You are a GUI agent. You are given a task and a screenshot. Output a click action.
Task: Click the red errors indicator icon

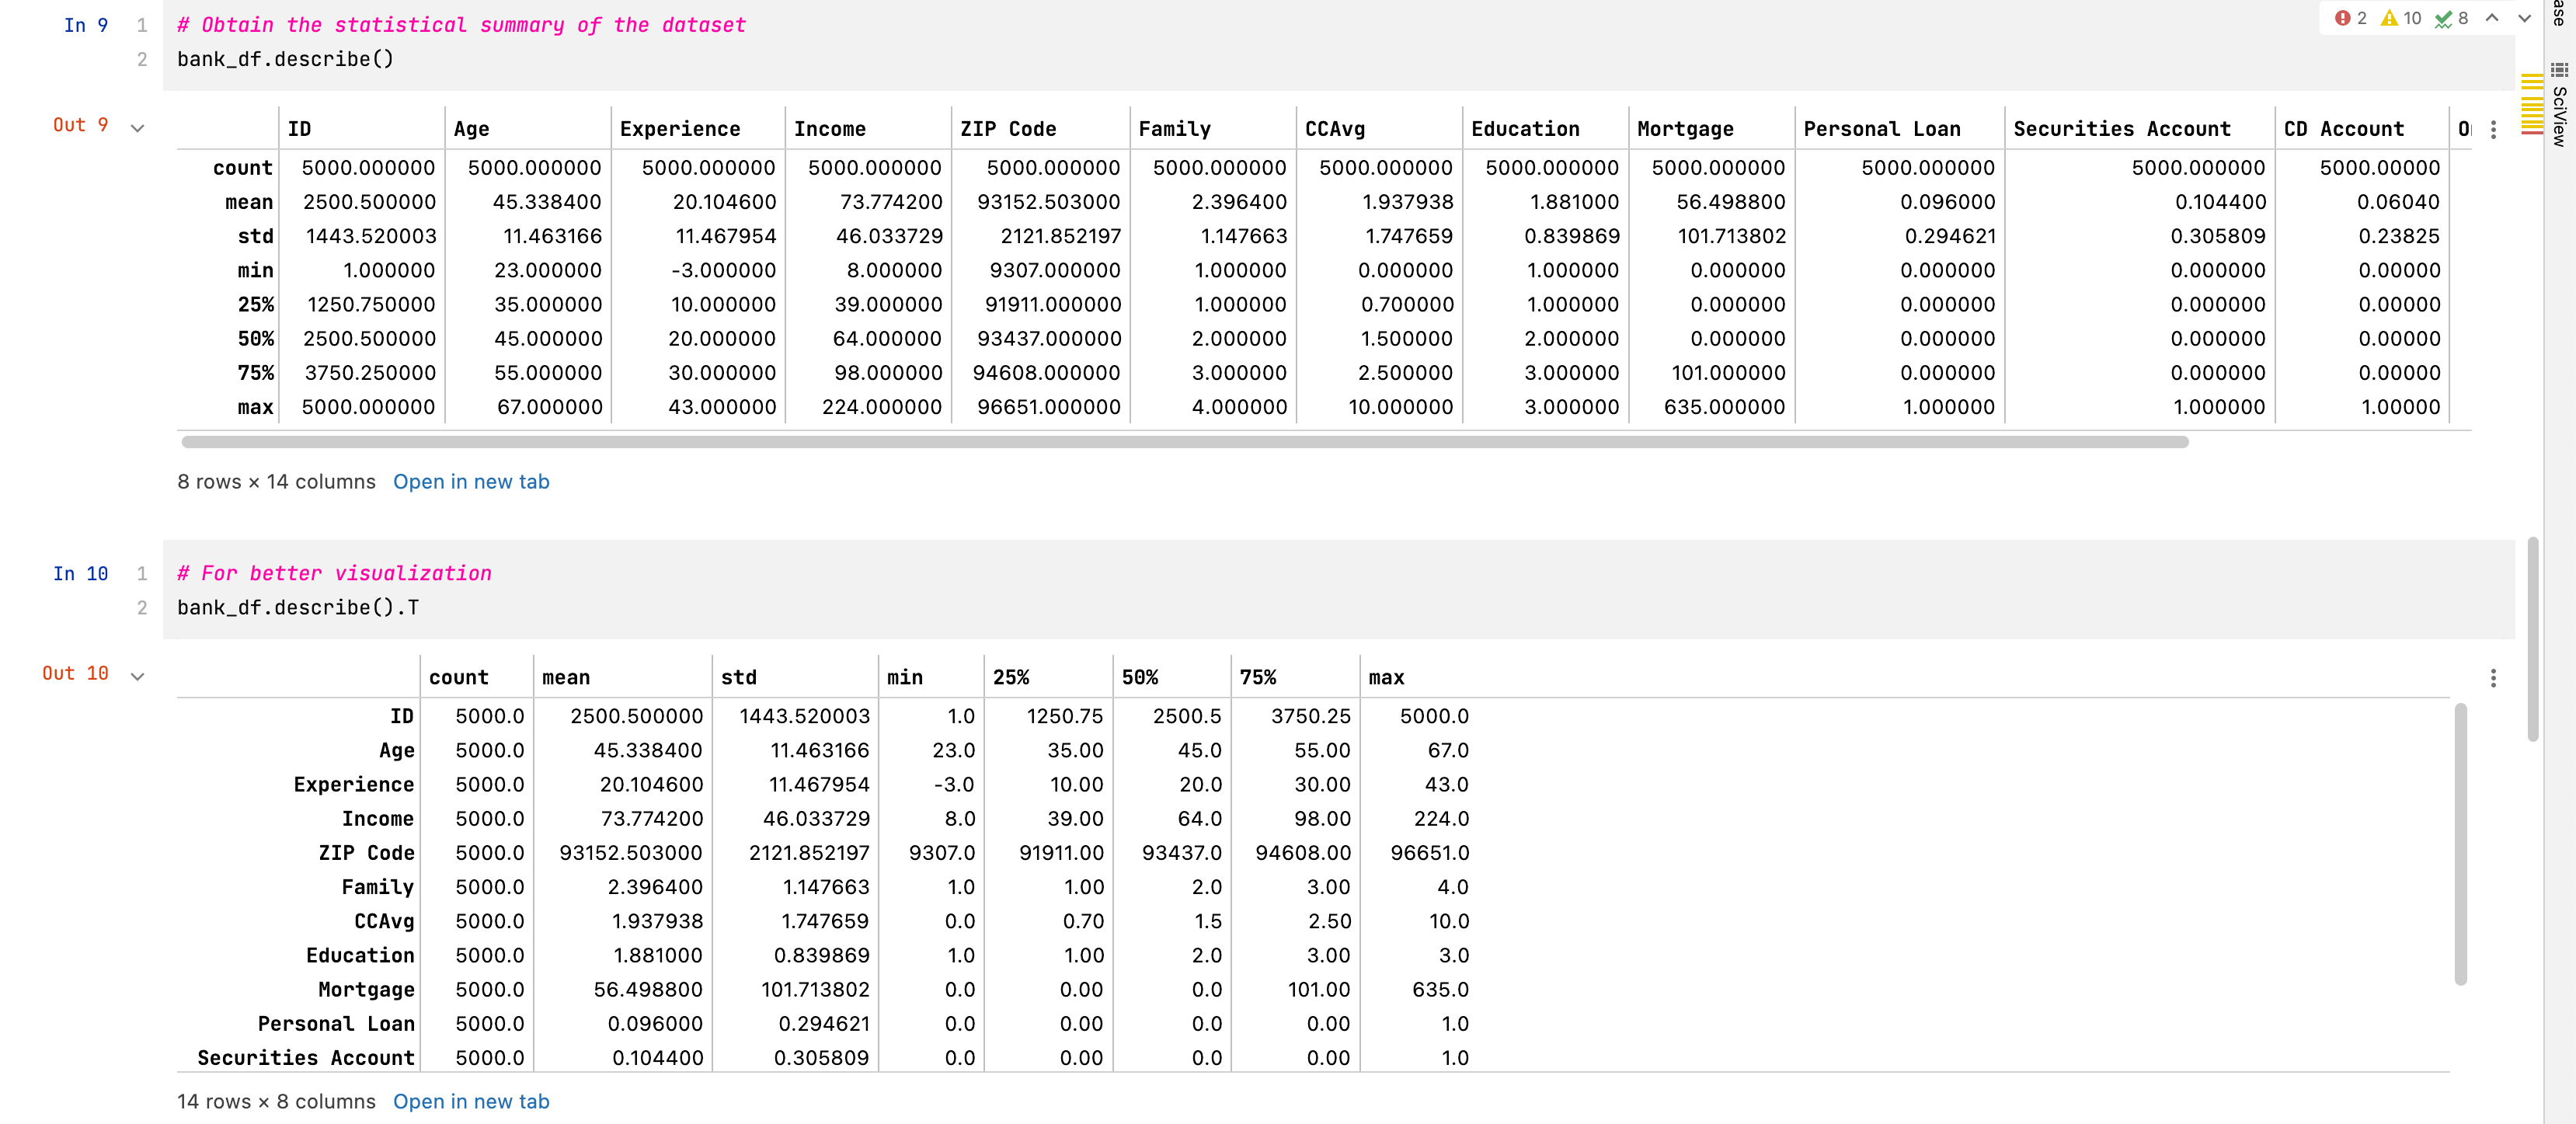2342,18
